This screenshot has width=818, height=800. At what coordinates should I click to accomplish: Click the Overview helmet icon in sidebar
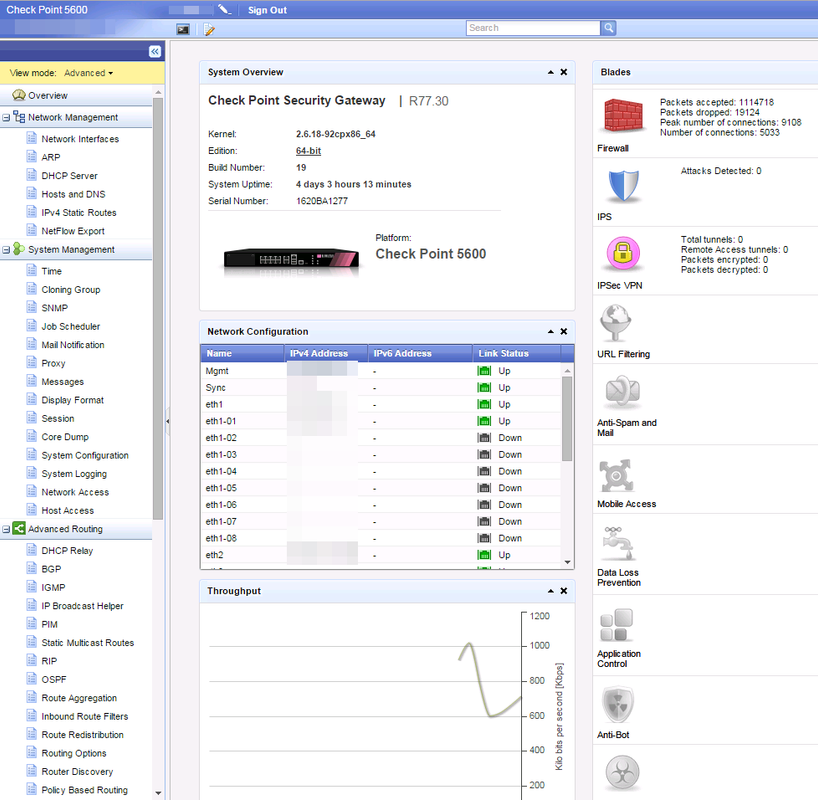pyautogui.click(x=19, y=95)
